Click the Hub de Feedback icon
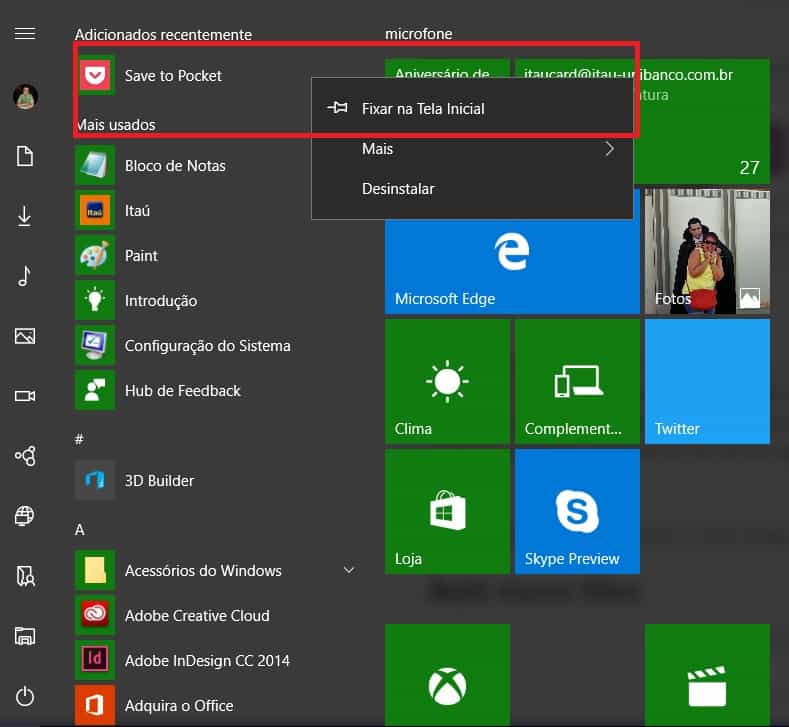 [95, 390]
